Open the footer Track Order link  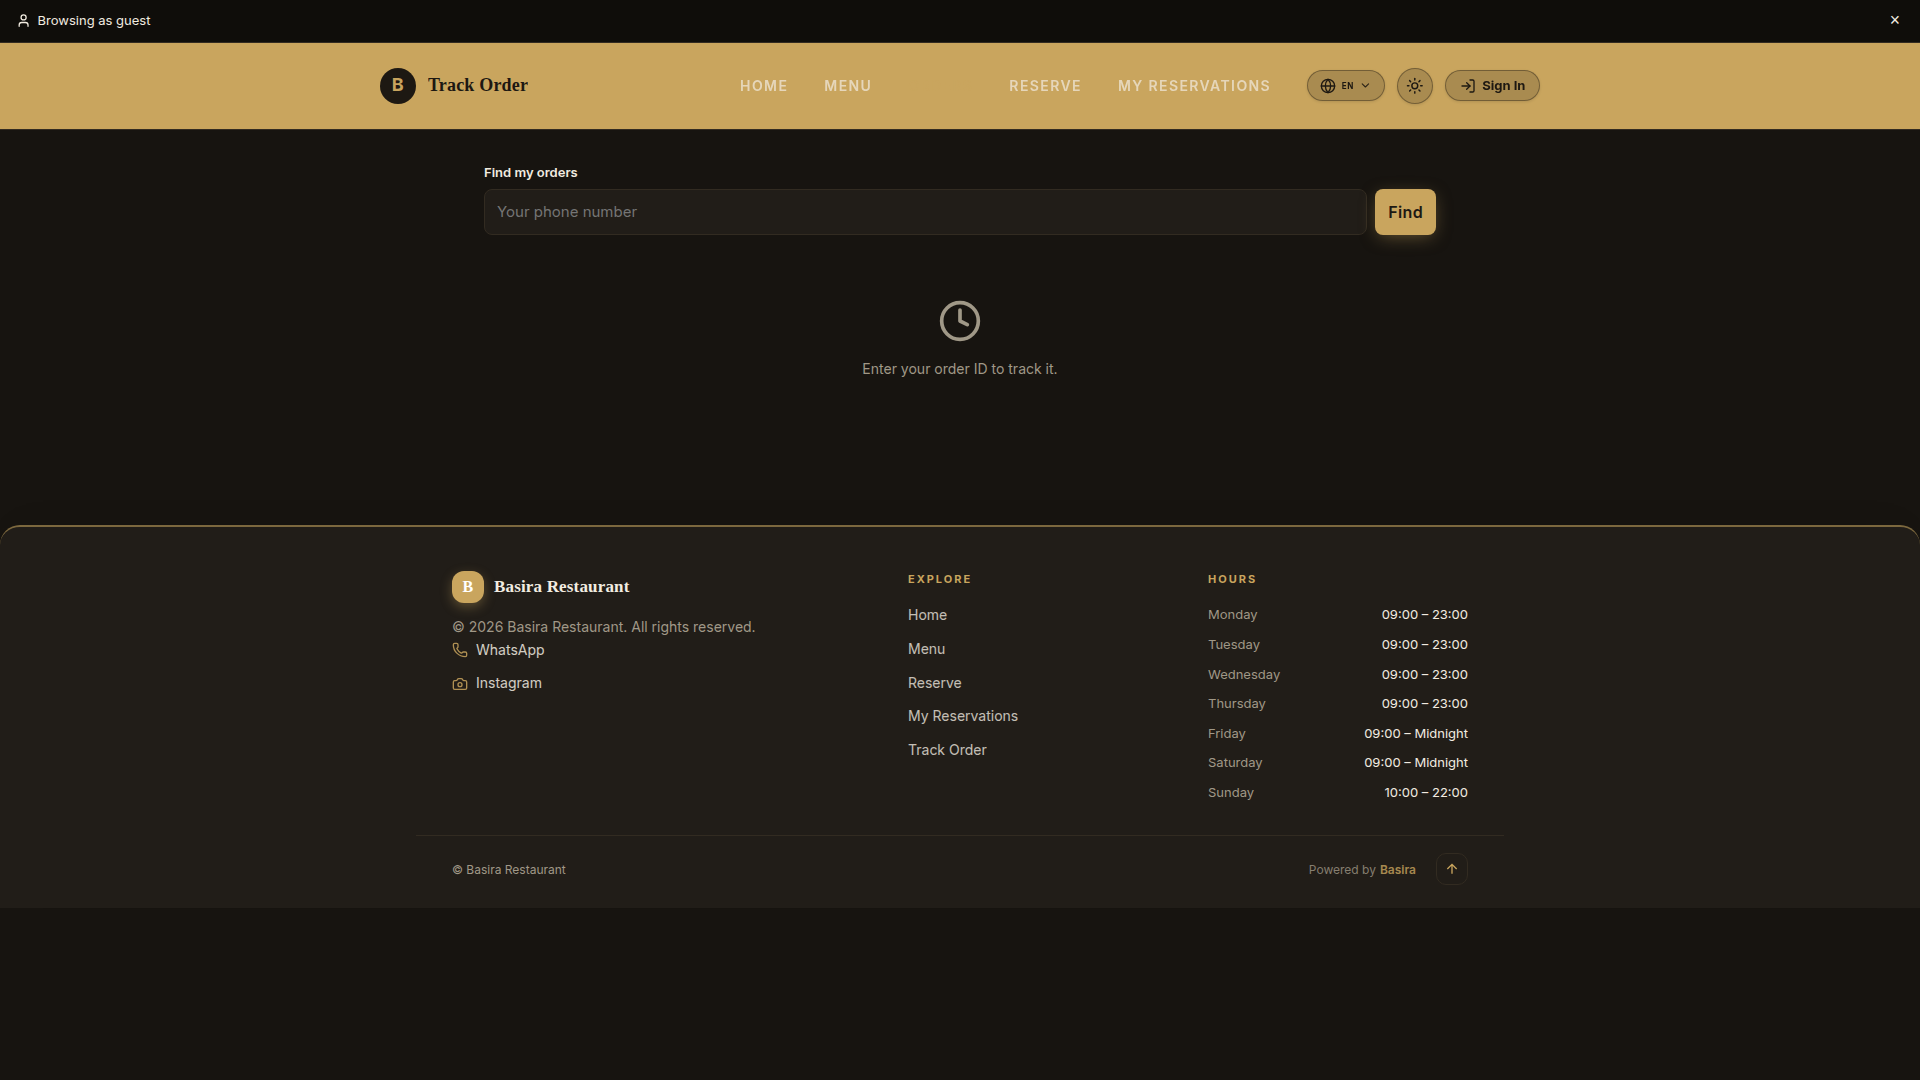click(x=946, y=750)
